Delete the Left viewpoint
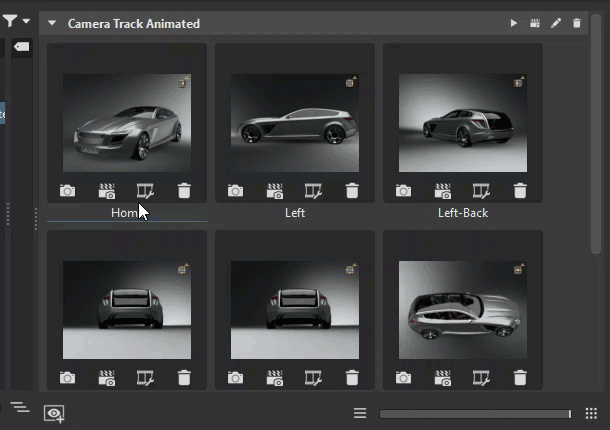 click(352, 191)
